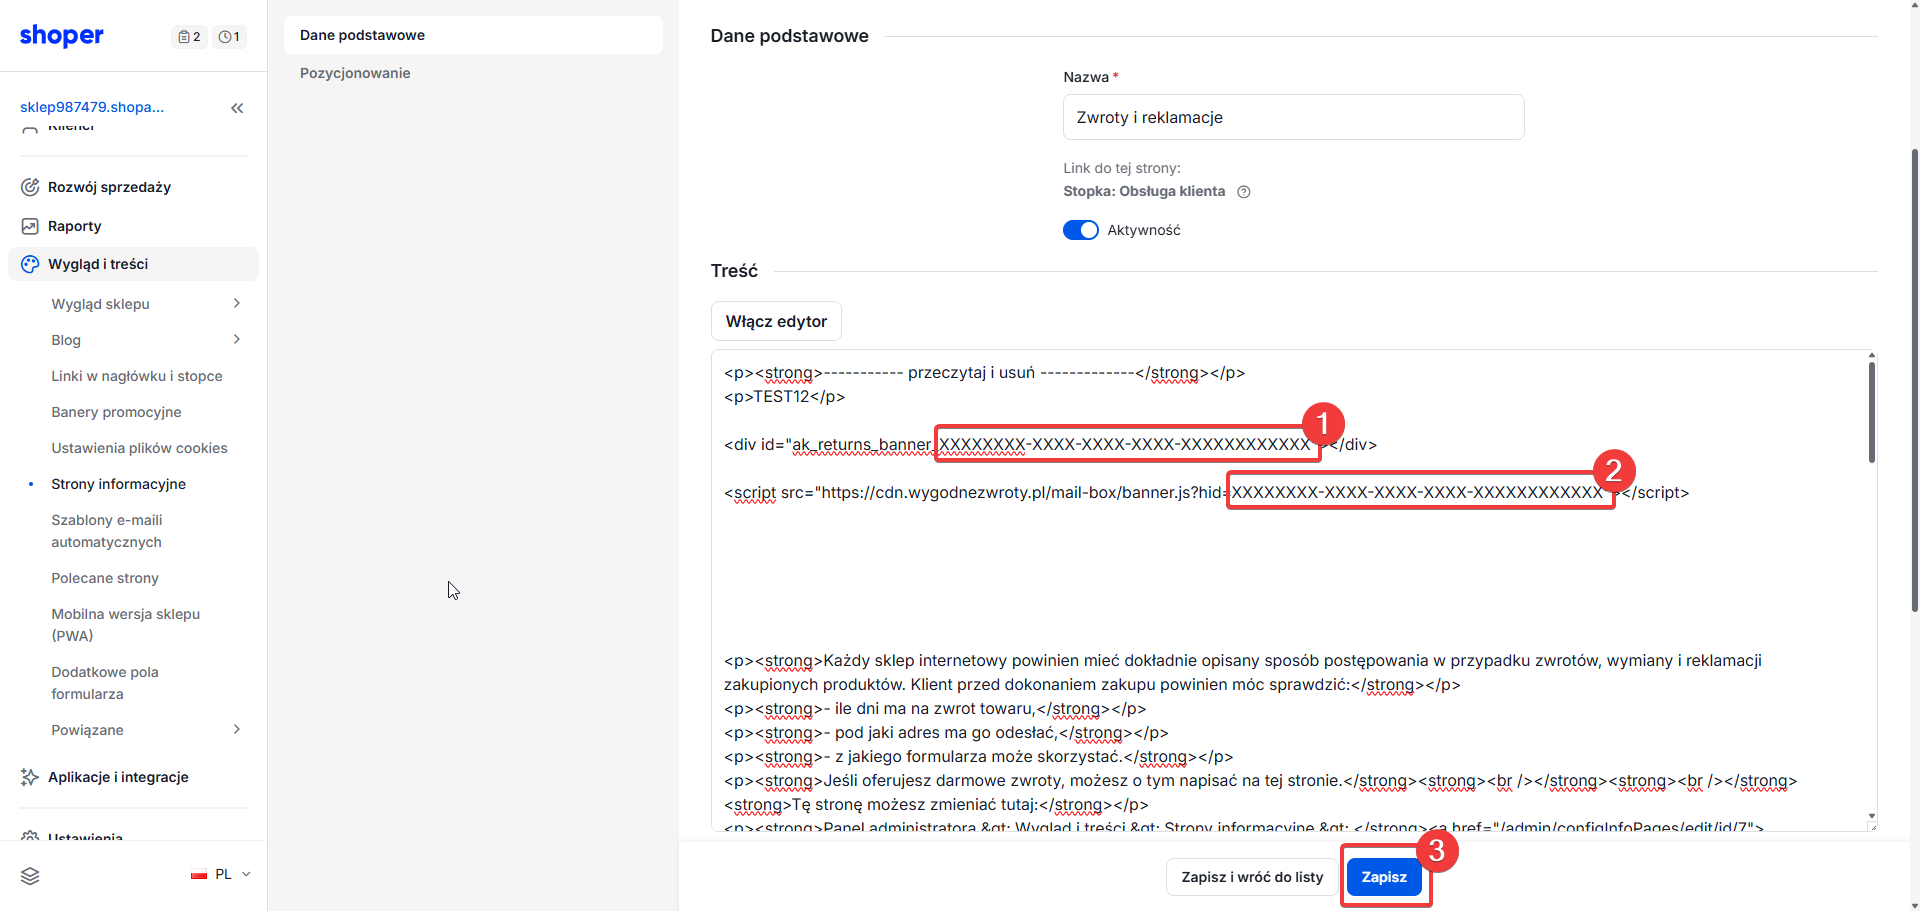Image resolution: width=1920 pixels, height=911 pixels.
Task: Open Mobilna wersja sklepu (PWA)
Action: click(x=126, y=625)
